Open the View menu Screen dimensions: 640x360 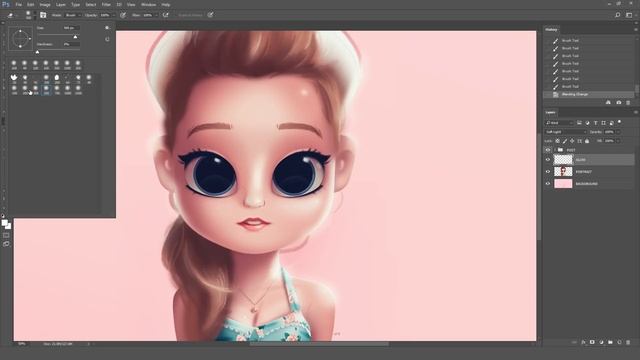(x=131, y=4)
